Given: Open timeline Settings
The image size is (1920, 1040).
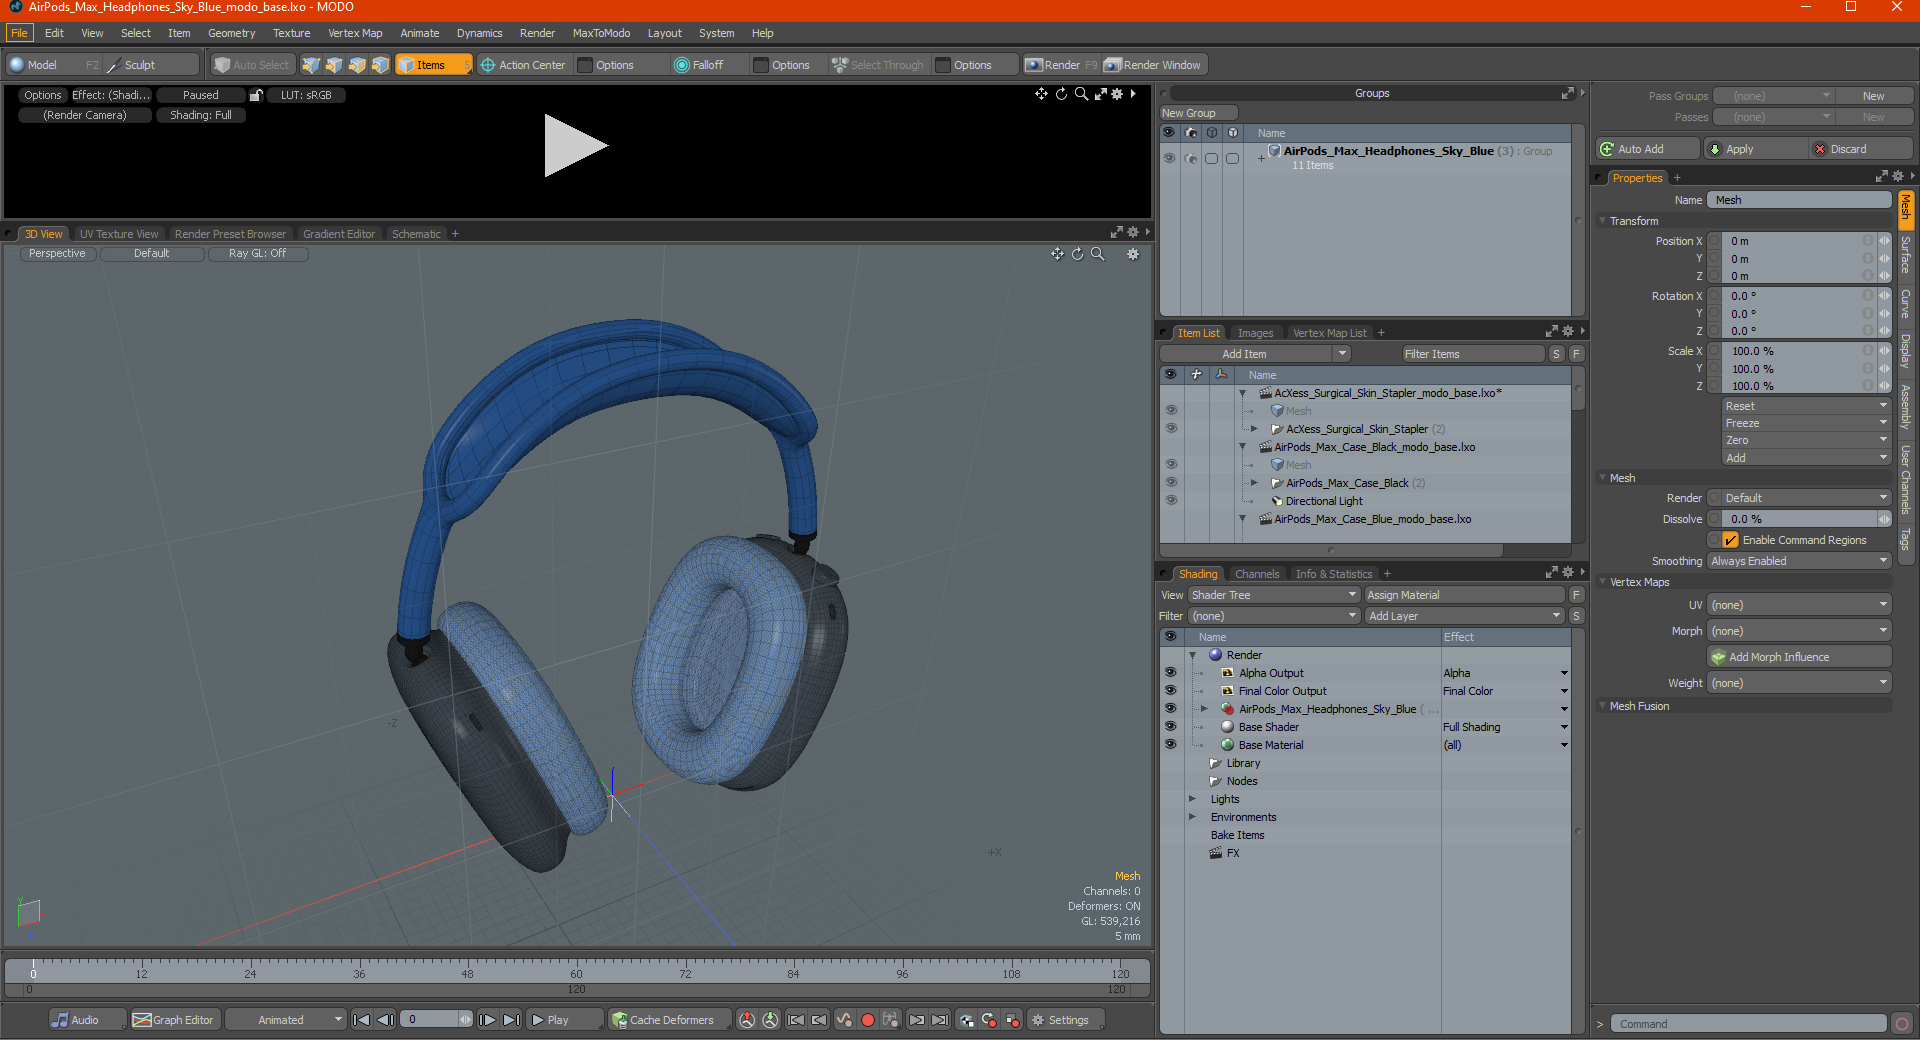Looking at the screenshot, I should [1066, 1020].
